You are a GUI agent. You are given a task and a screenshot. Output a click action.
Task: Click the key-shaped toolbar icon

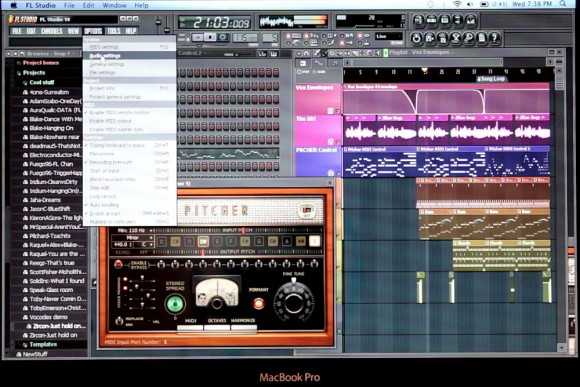[x=469, y=38]
